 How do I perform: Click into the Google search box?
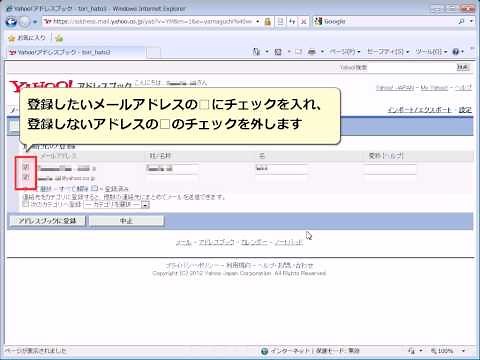(x=385, y=22)
